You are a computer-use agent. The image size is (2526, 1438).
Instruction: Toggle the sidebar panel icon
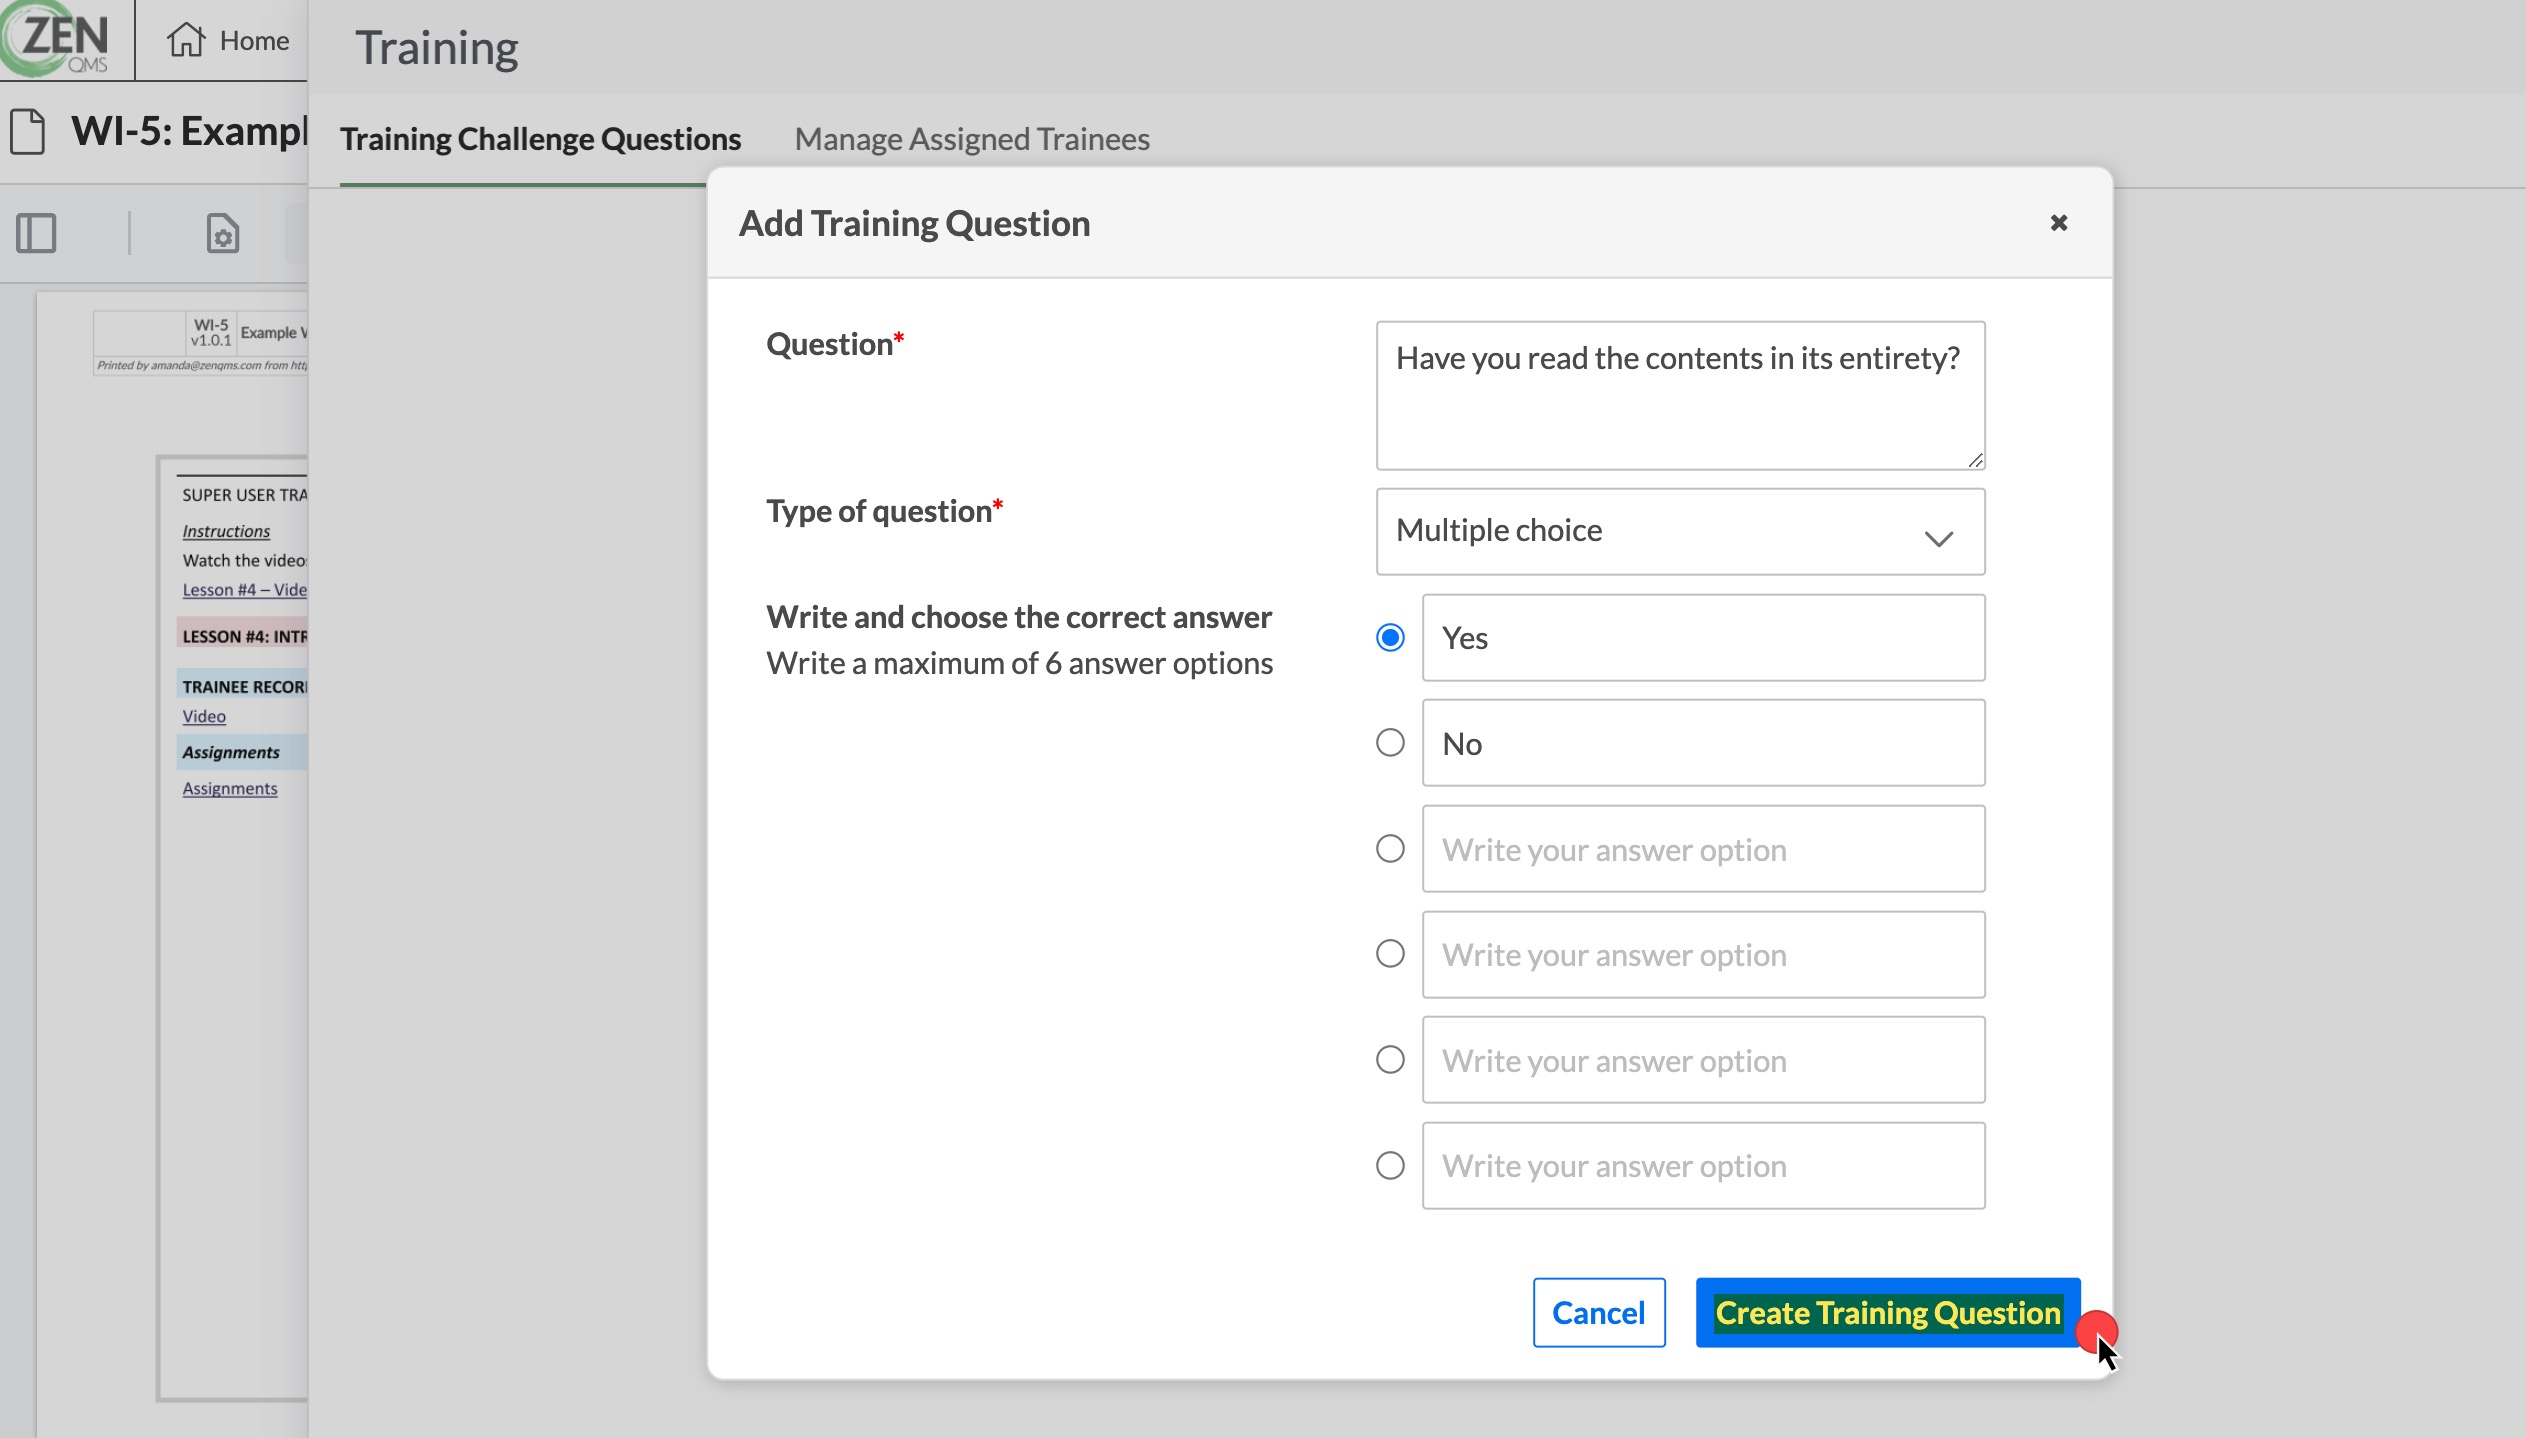point(36,233)
